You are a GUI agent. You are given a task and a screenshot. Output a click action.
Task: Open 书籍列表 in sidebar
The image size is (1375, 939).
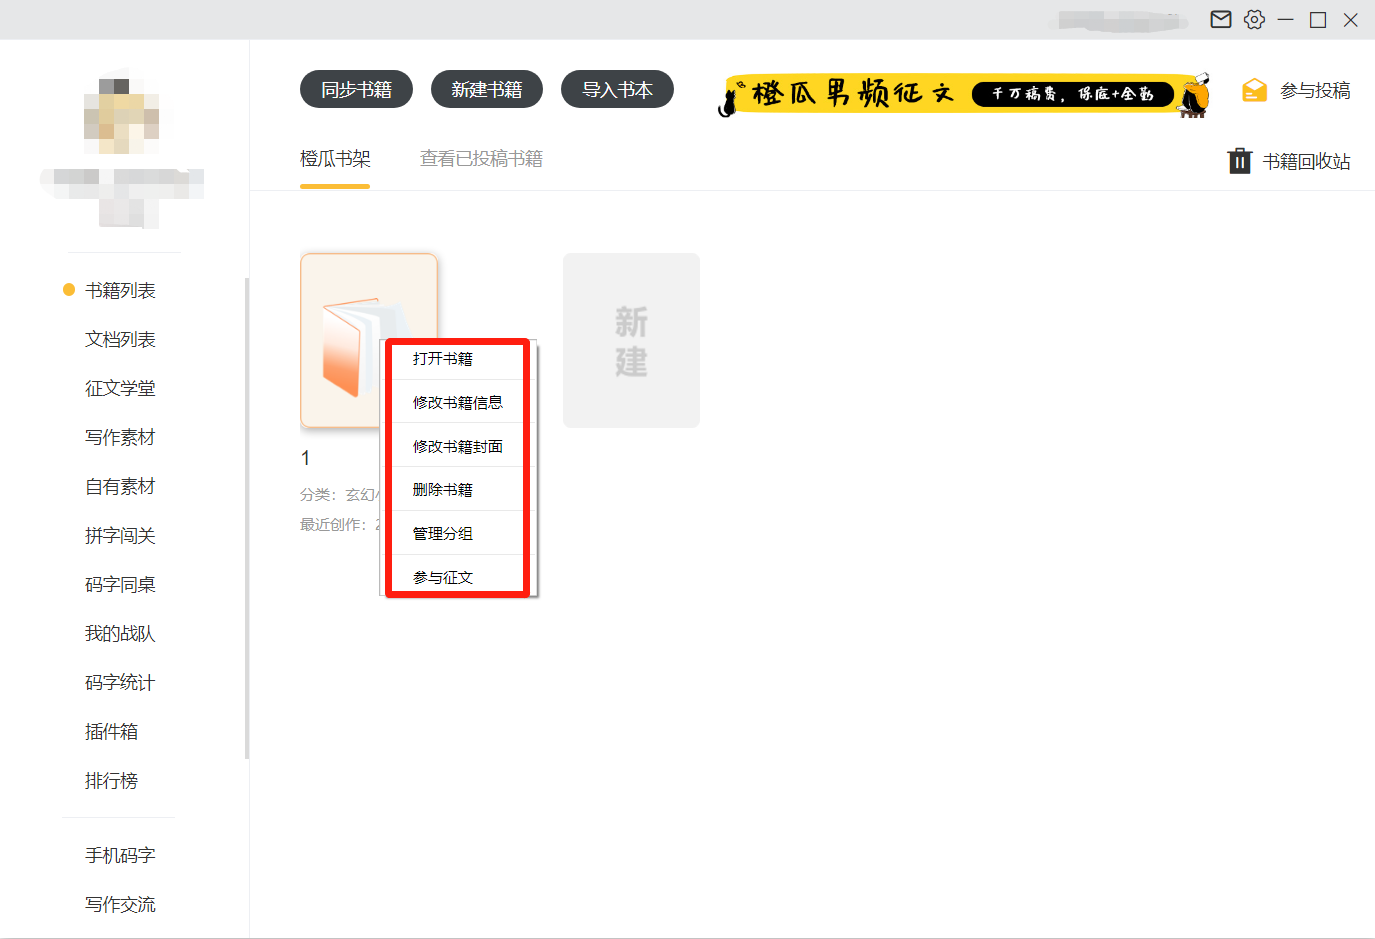coord(120,290)
